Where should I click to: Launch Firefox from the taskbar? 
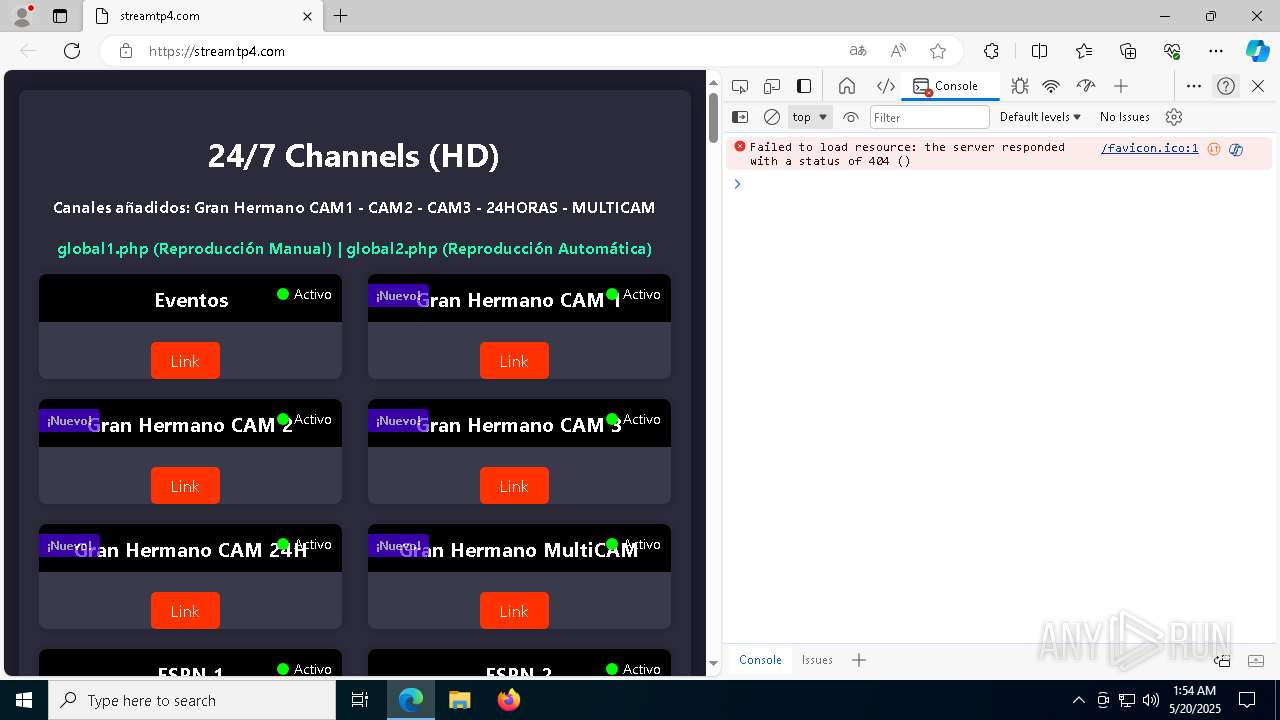[509, 700]
